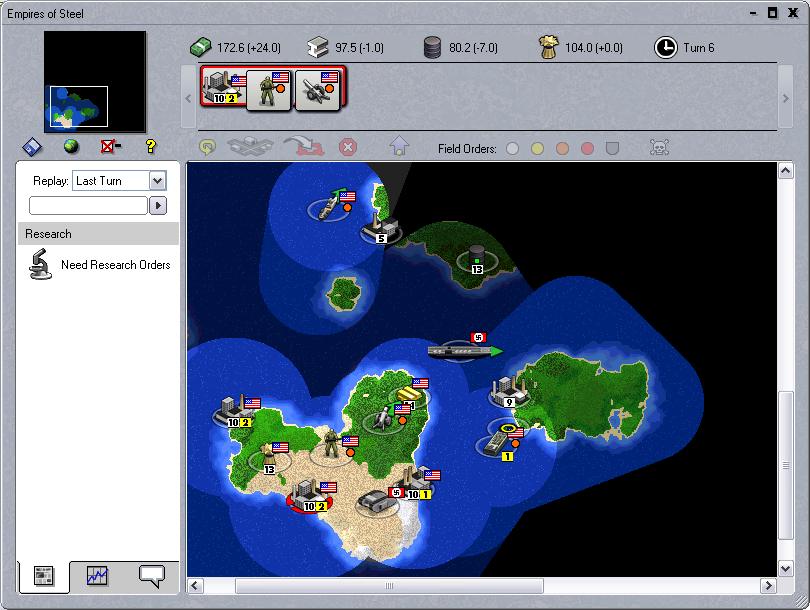Select the white Field Orders circle
810x610 pixels.
tap(513, 148)
